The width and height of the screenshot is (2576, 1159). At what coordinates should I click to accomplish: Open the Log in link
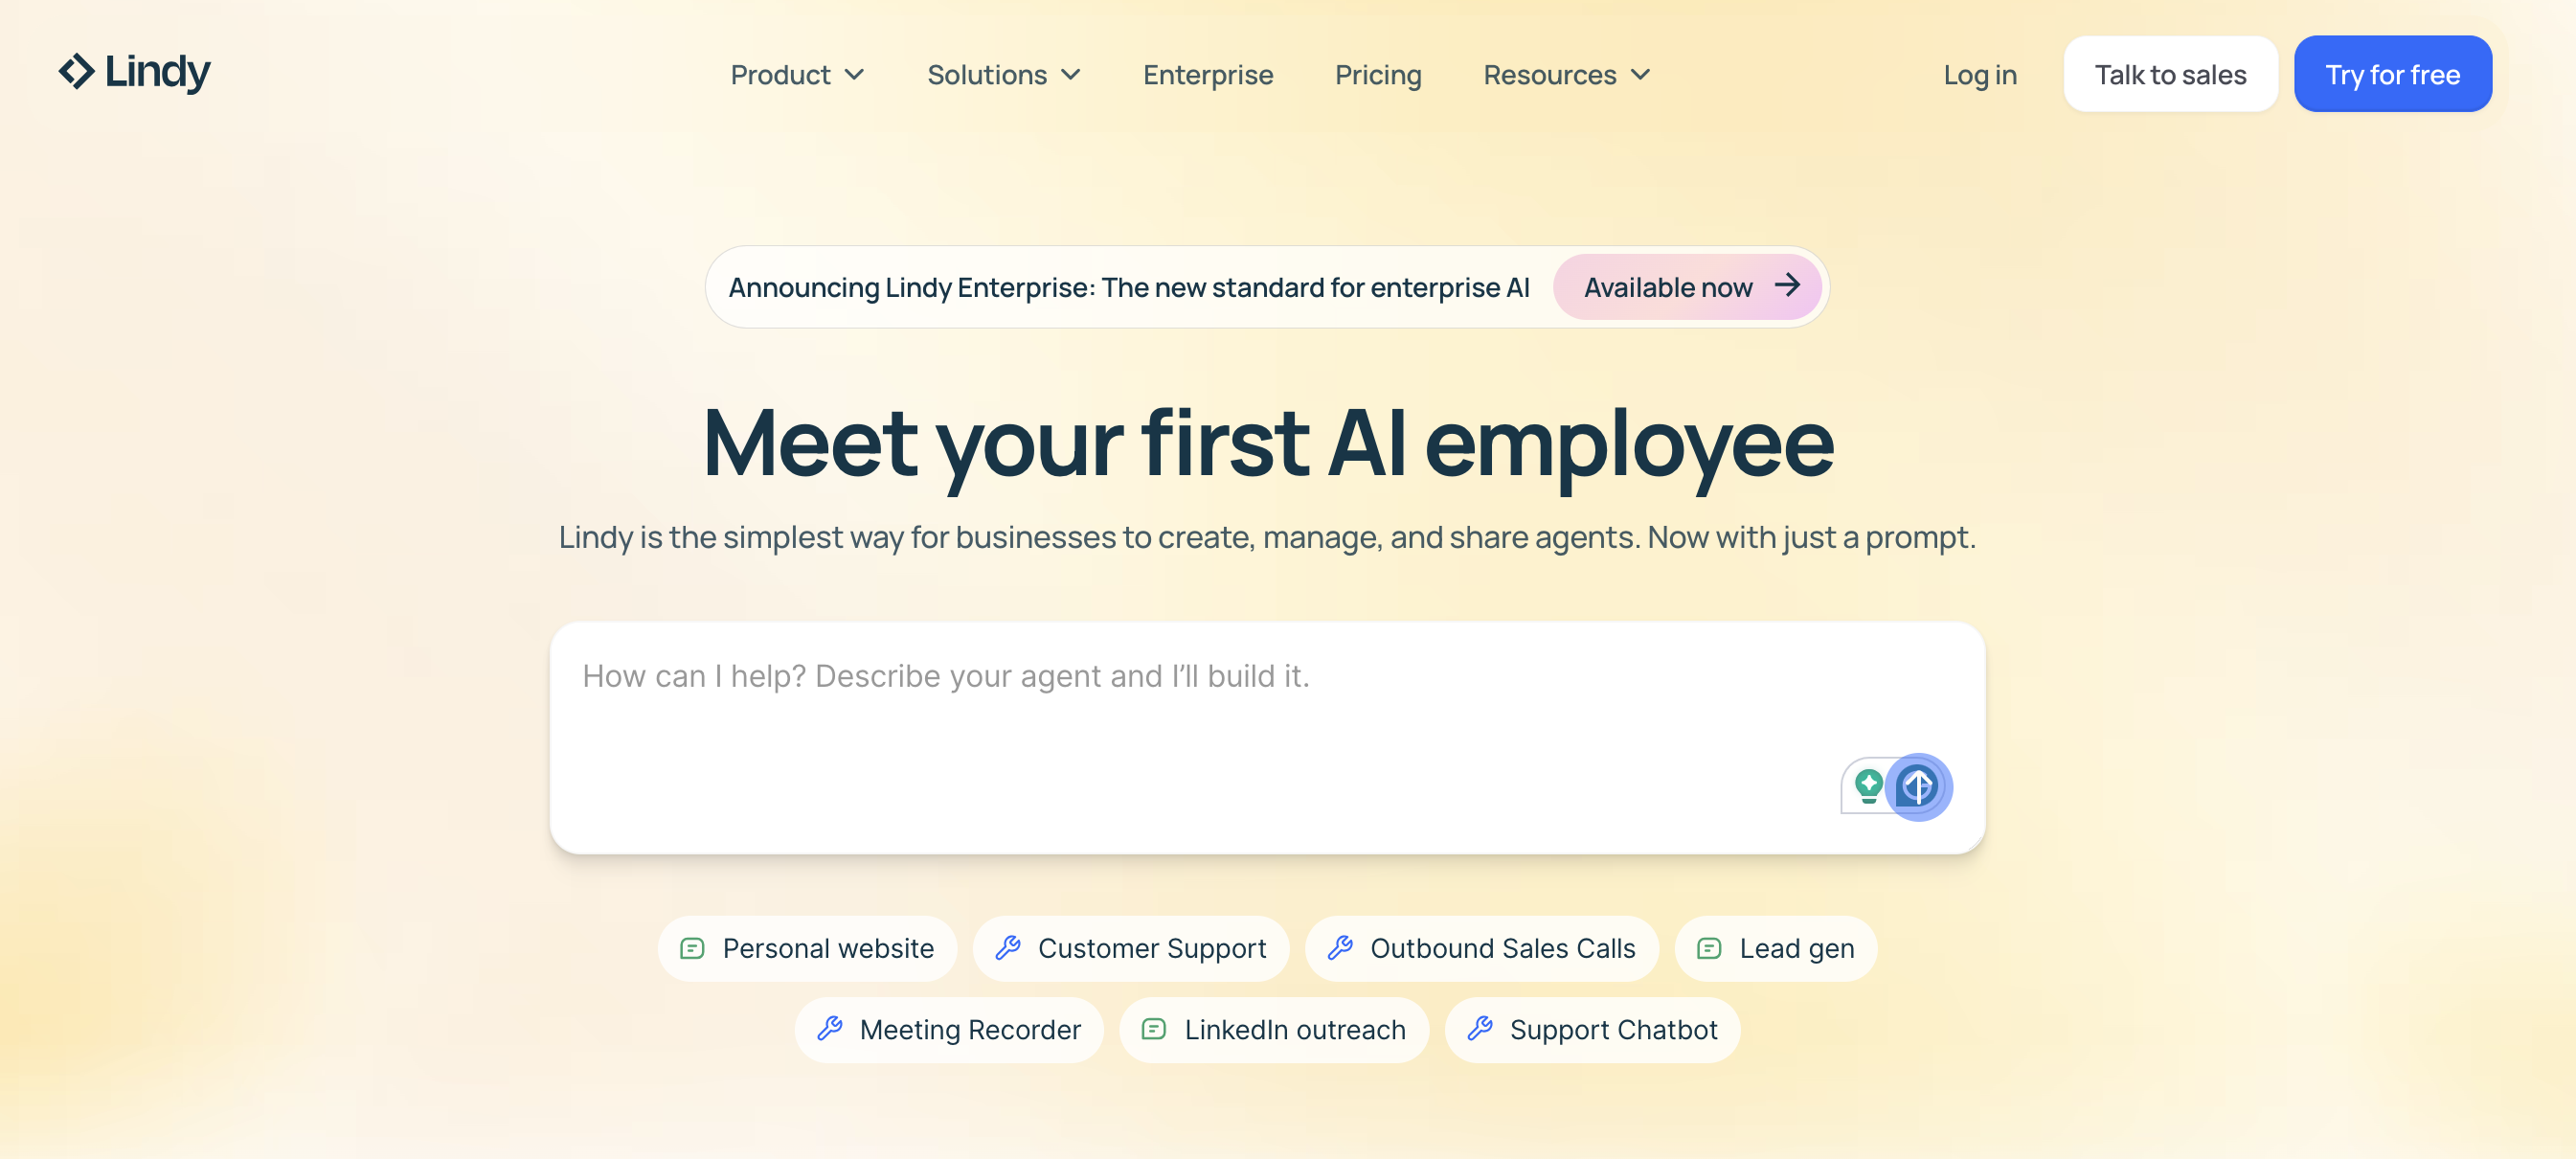pyautogui.click(x=1980, y=75)
